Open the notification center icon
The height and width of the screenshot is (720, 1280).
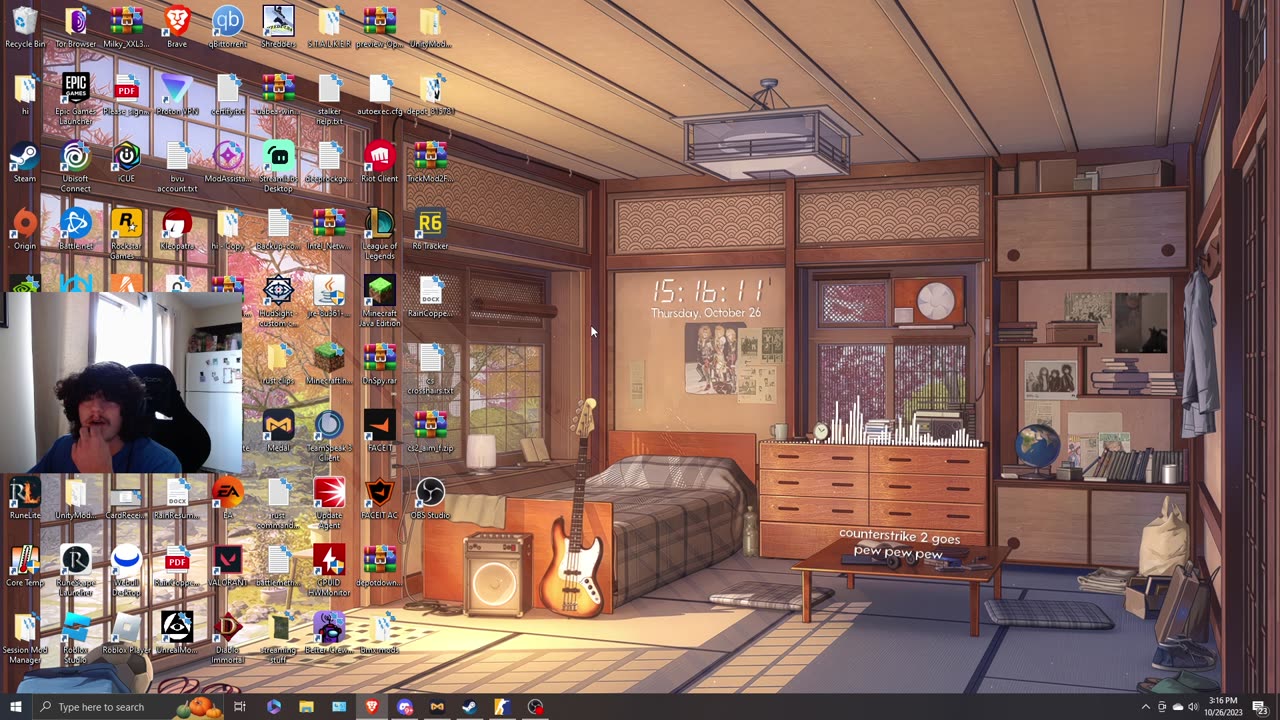1259,707
